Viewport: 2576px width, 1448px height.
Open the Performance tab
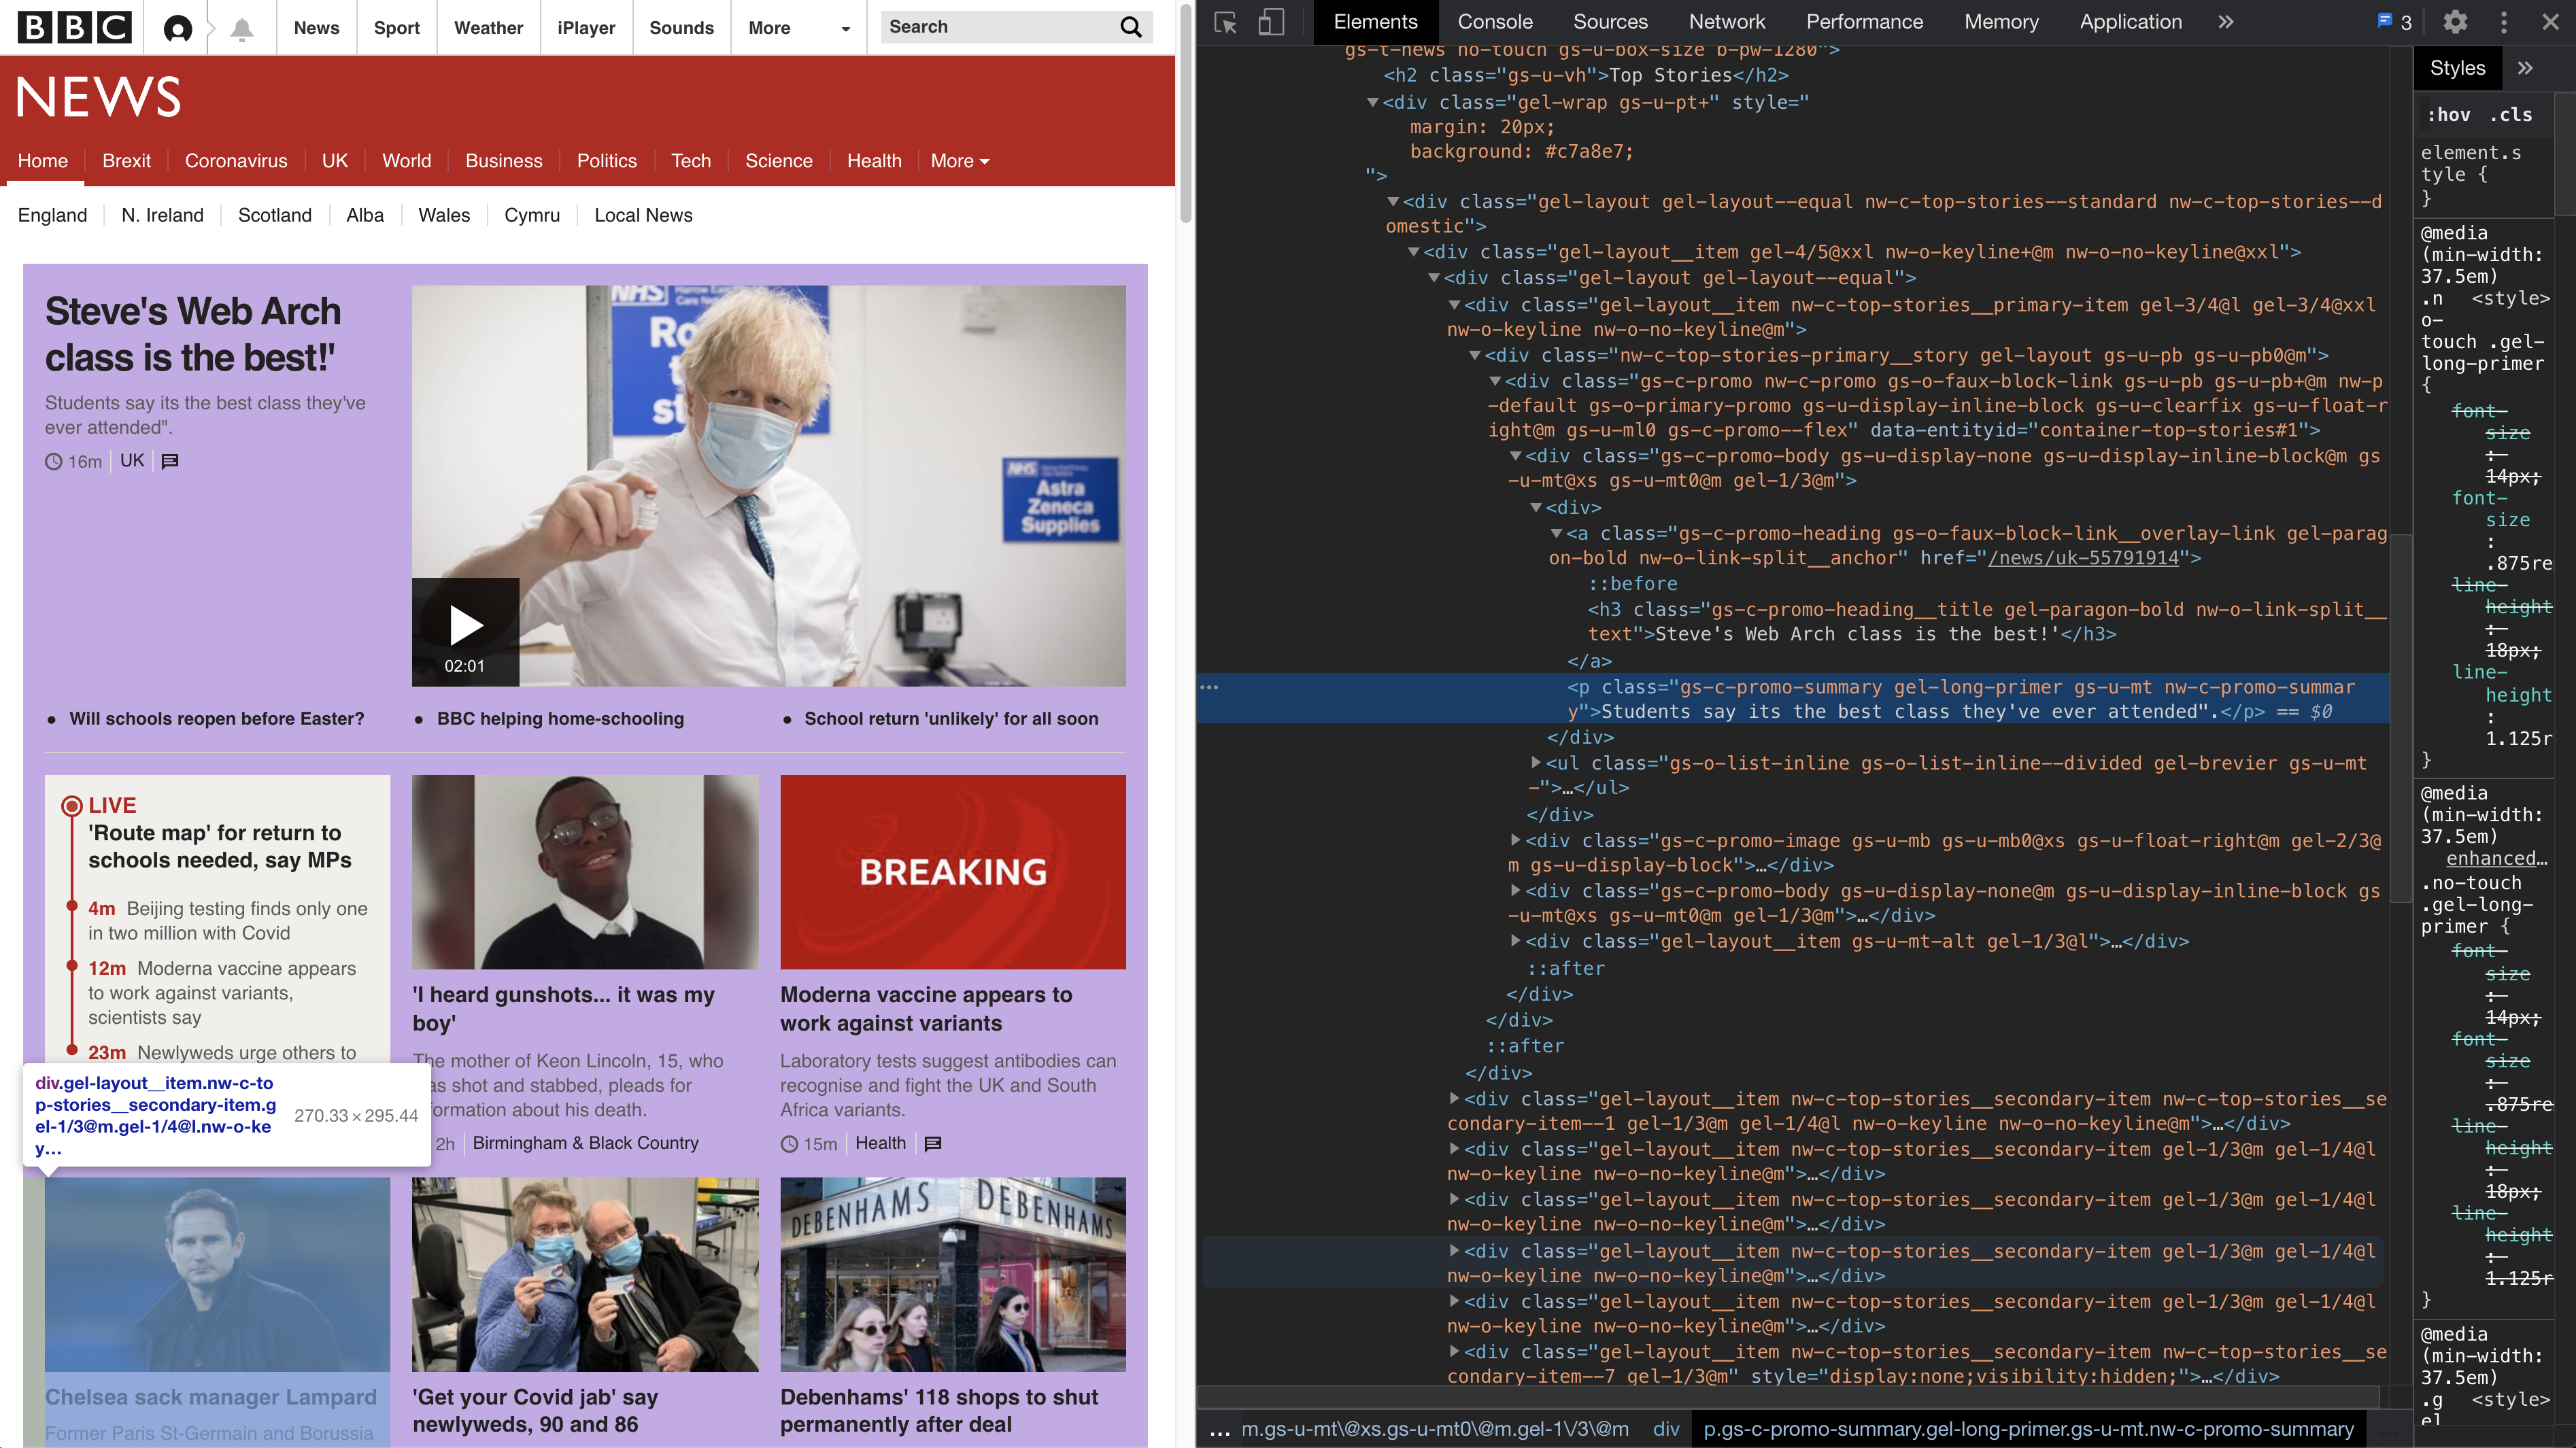tap(1864, 22)
